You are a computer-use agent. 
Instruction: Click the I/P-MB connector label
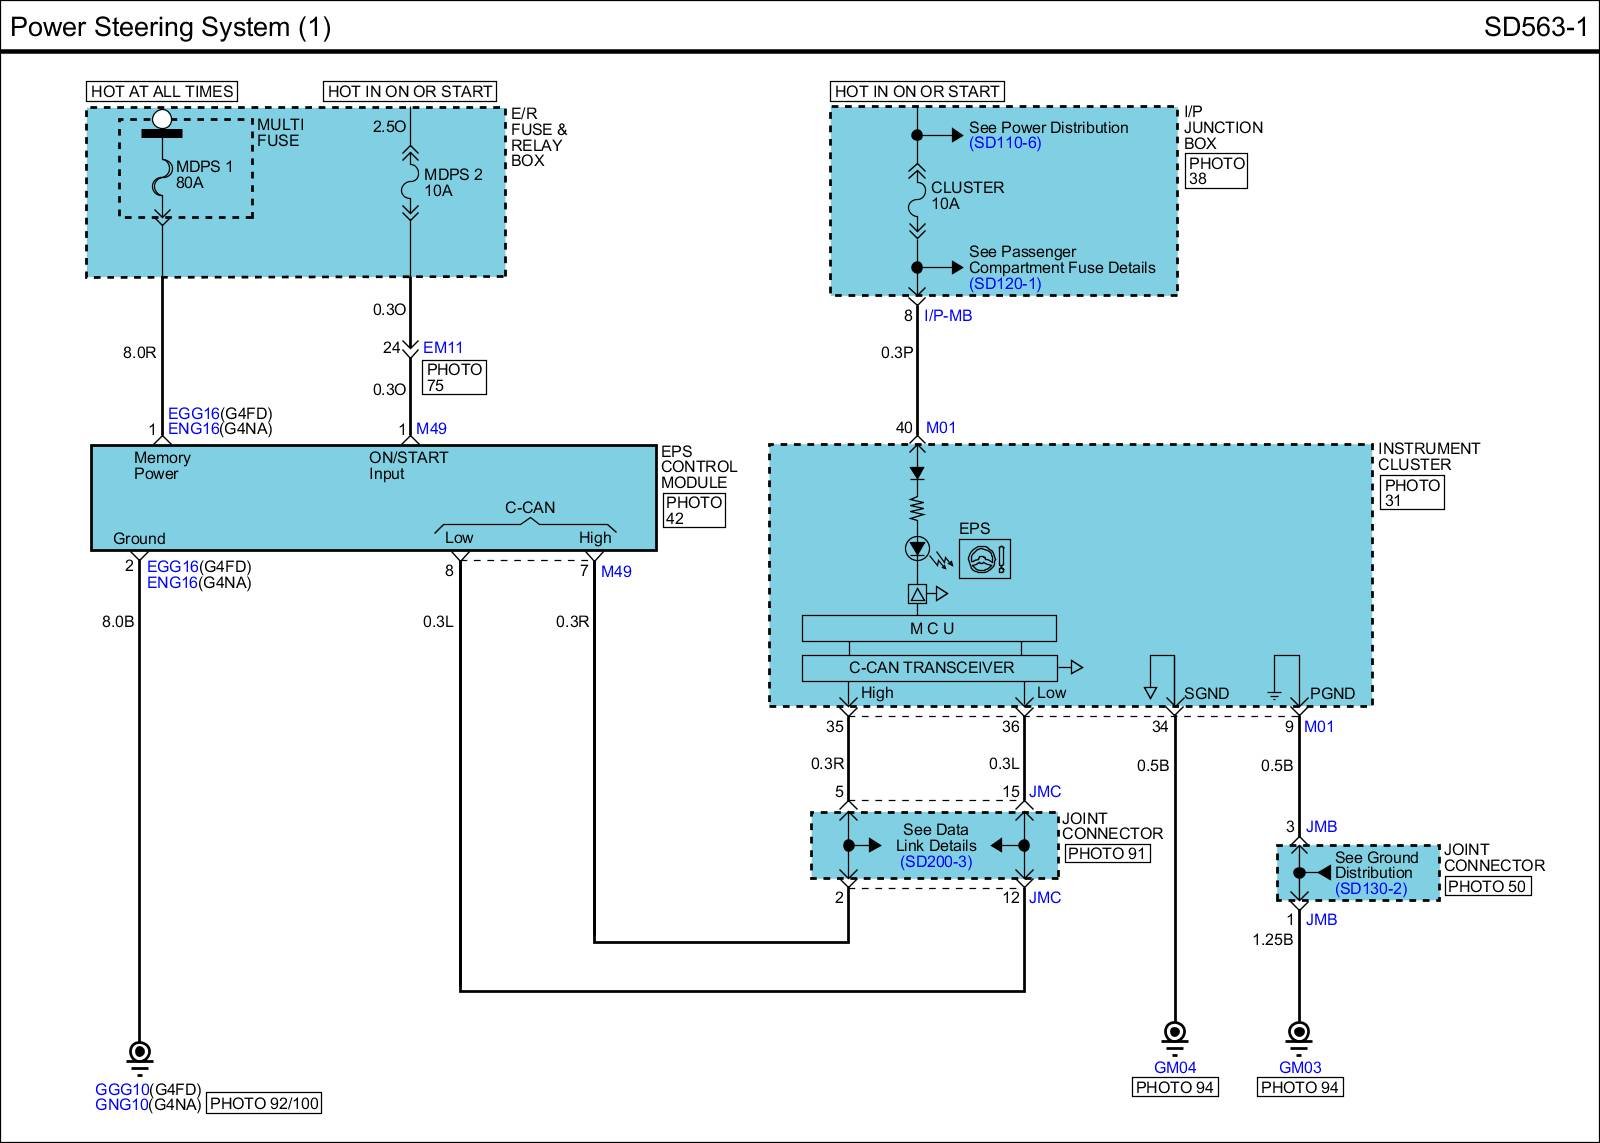pos(947,316)
